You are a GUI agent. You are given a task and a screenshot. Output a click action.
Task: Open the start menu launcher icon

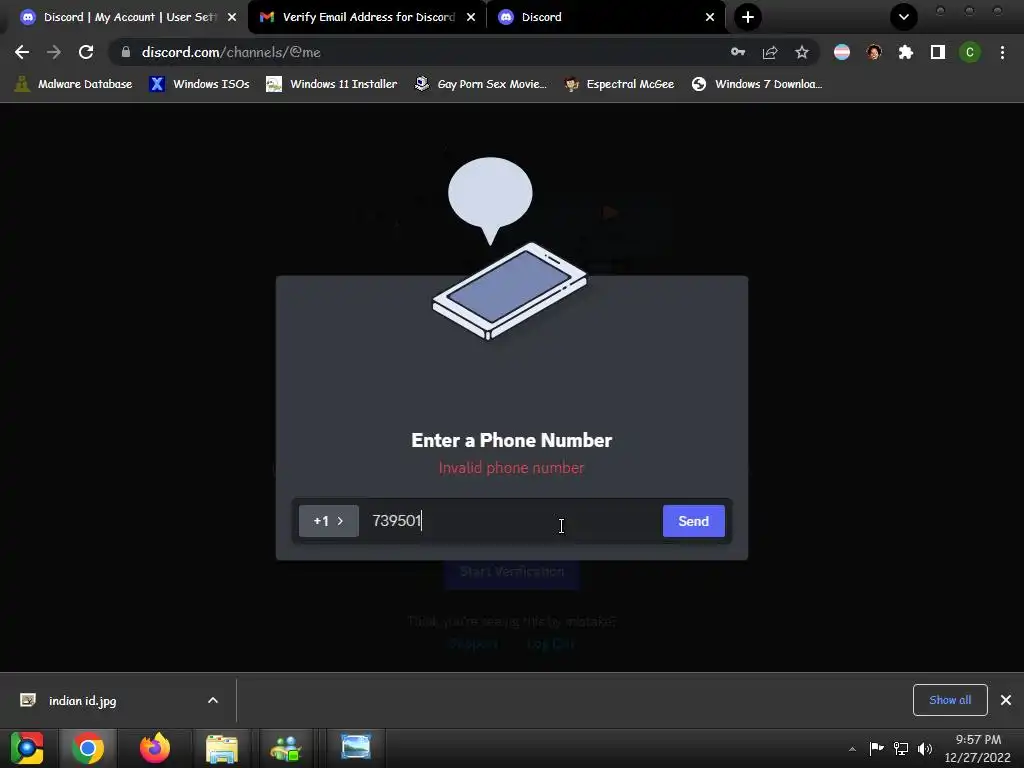pos(27,748)
